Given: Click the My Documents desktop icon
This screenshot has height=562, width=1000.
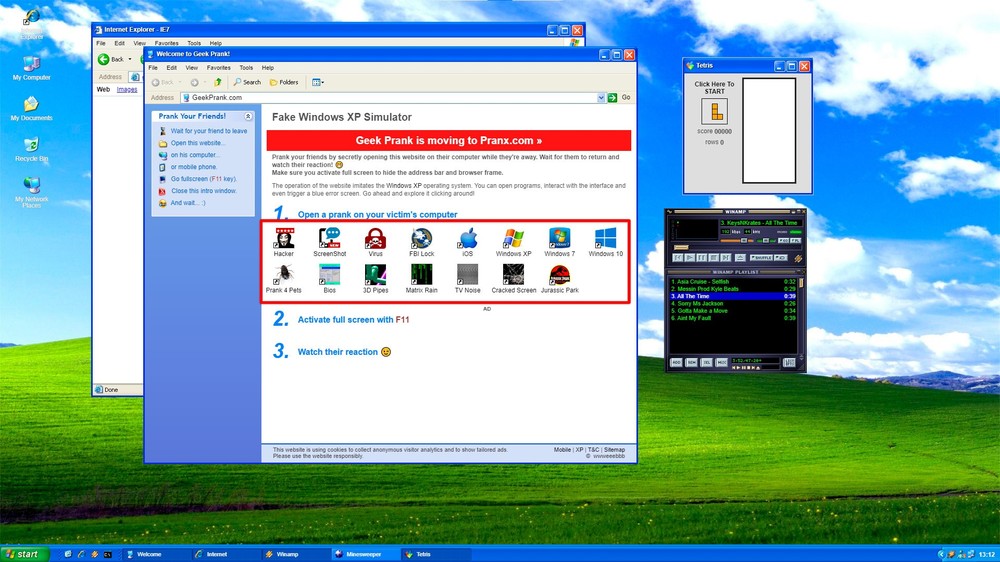Looking at the screenshot, I should (31, 108).
